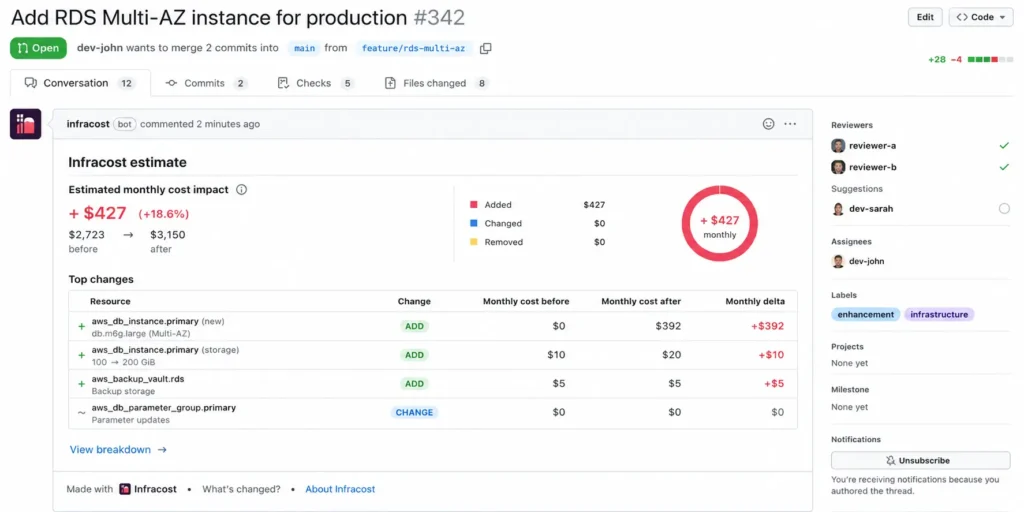Click the aws_db_parameter_group.primary resource name
Screen dimensions: 1024x512
164,408
